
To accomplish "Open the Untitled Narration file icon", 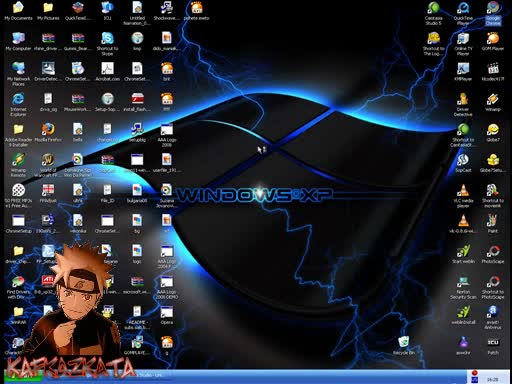I will 137,13.
